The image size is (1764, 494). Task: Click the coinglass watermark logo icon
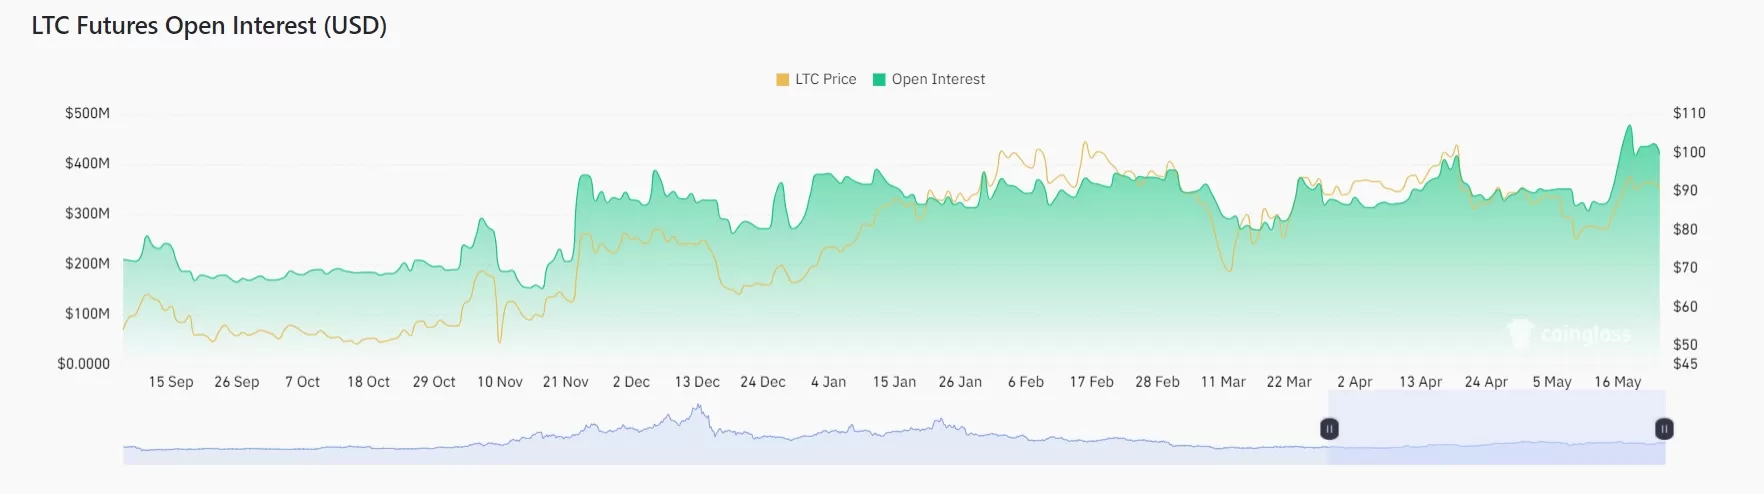pos(1520,333)
